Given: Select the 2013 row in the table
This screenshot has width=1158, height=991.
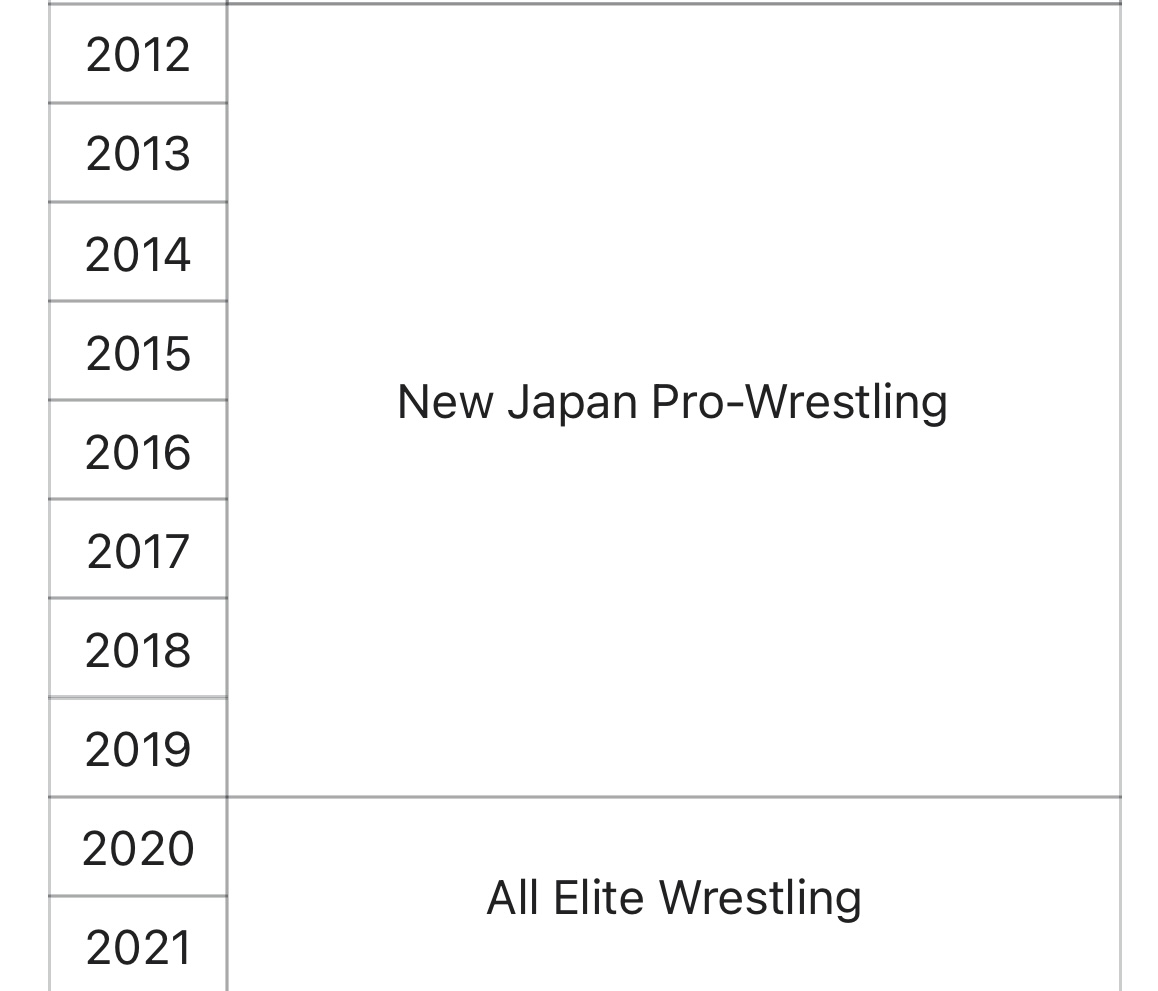Looking at the screenshot, I should (138, 154).
